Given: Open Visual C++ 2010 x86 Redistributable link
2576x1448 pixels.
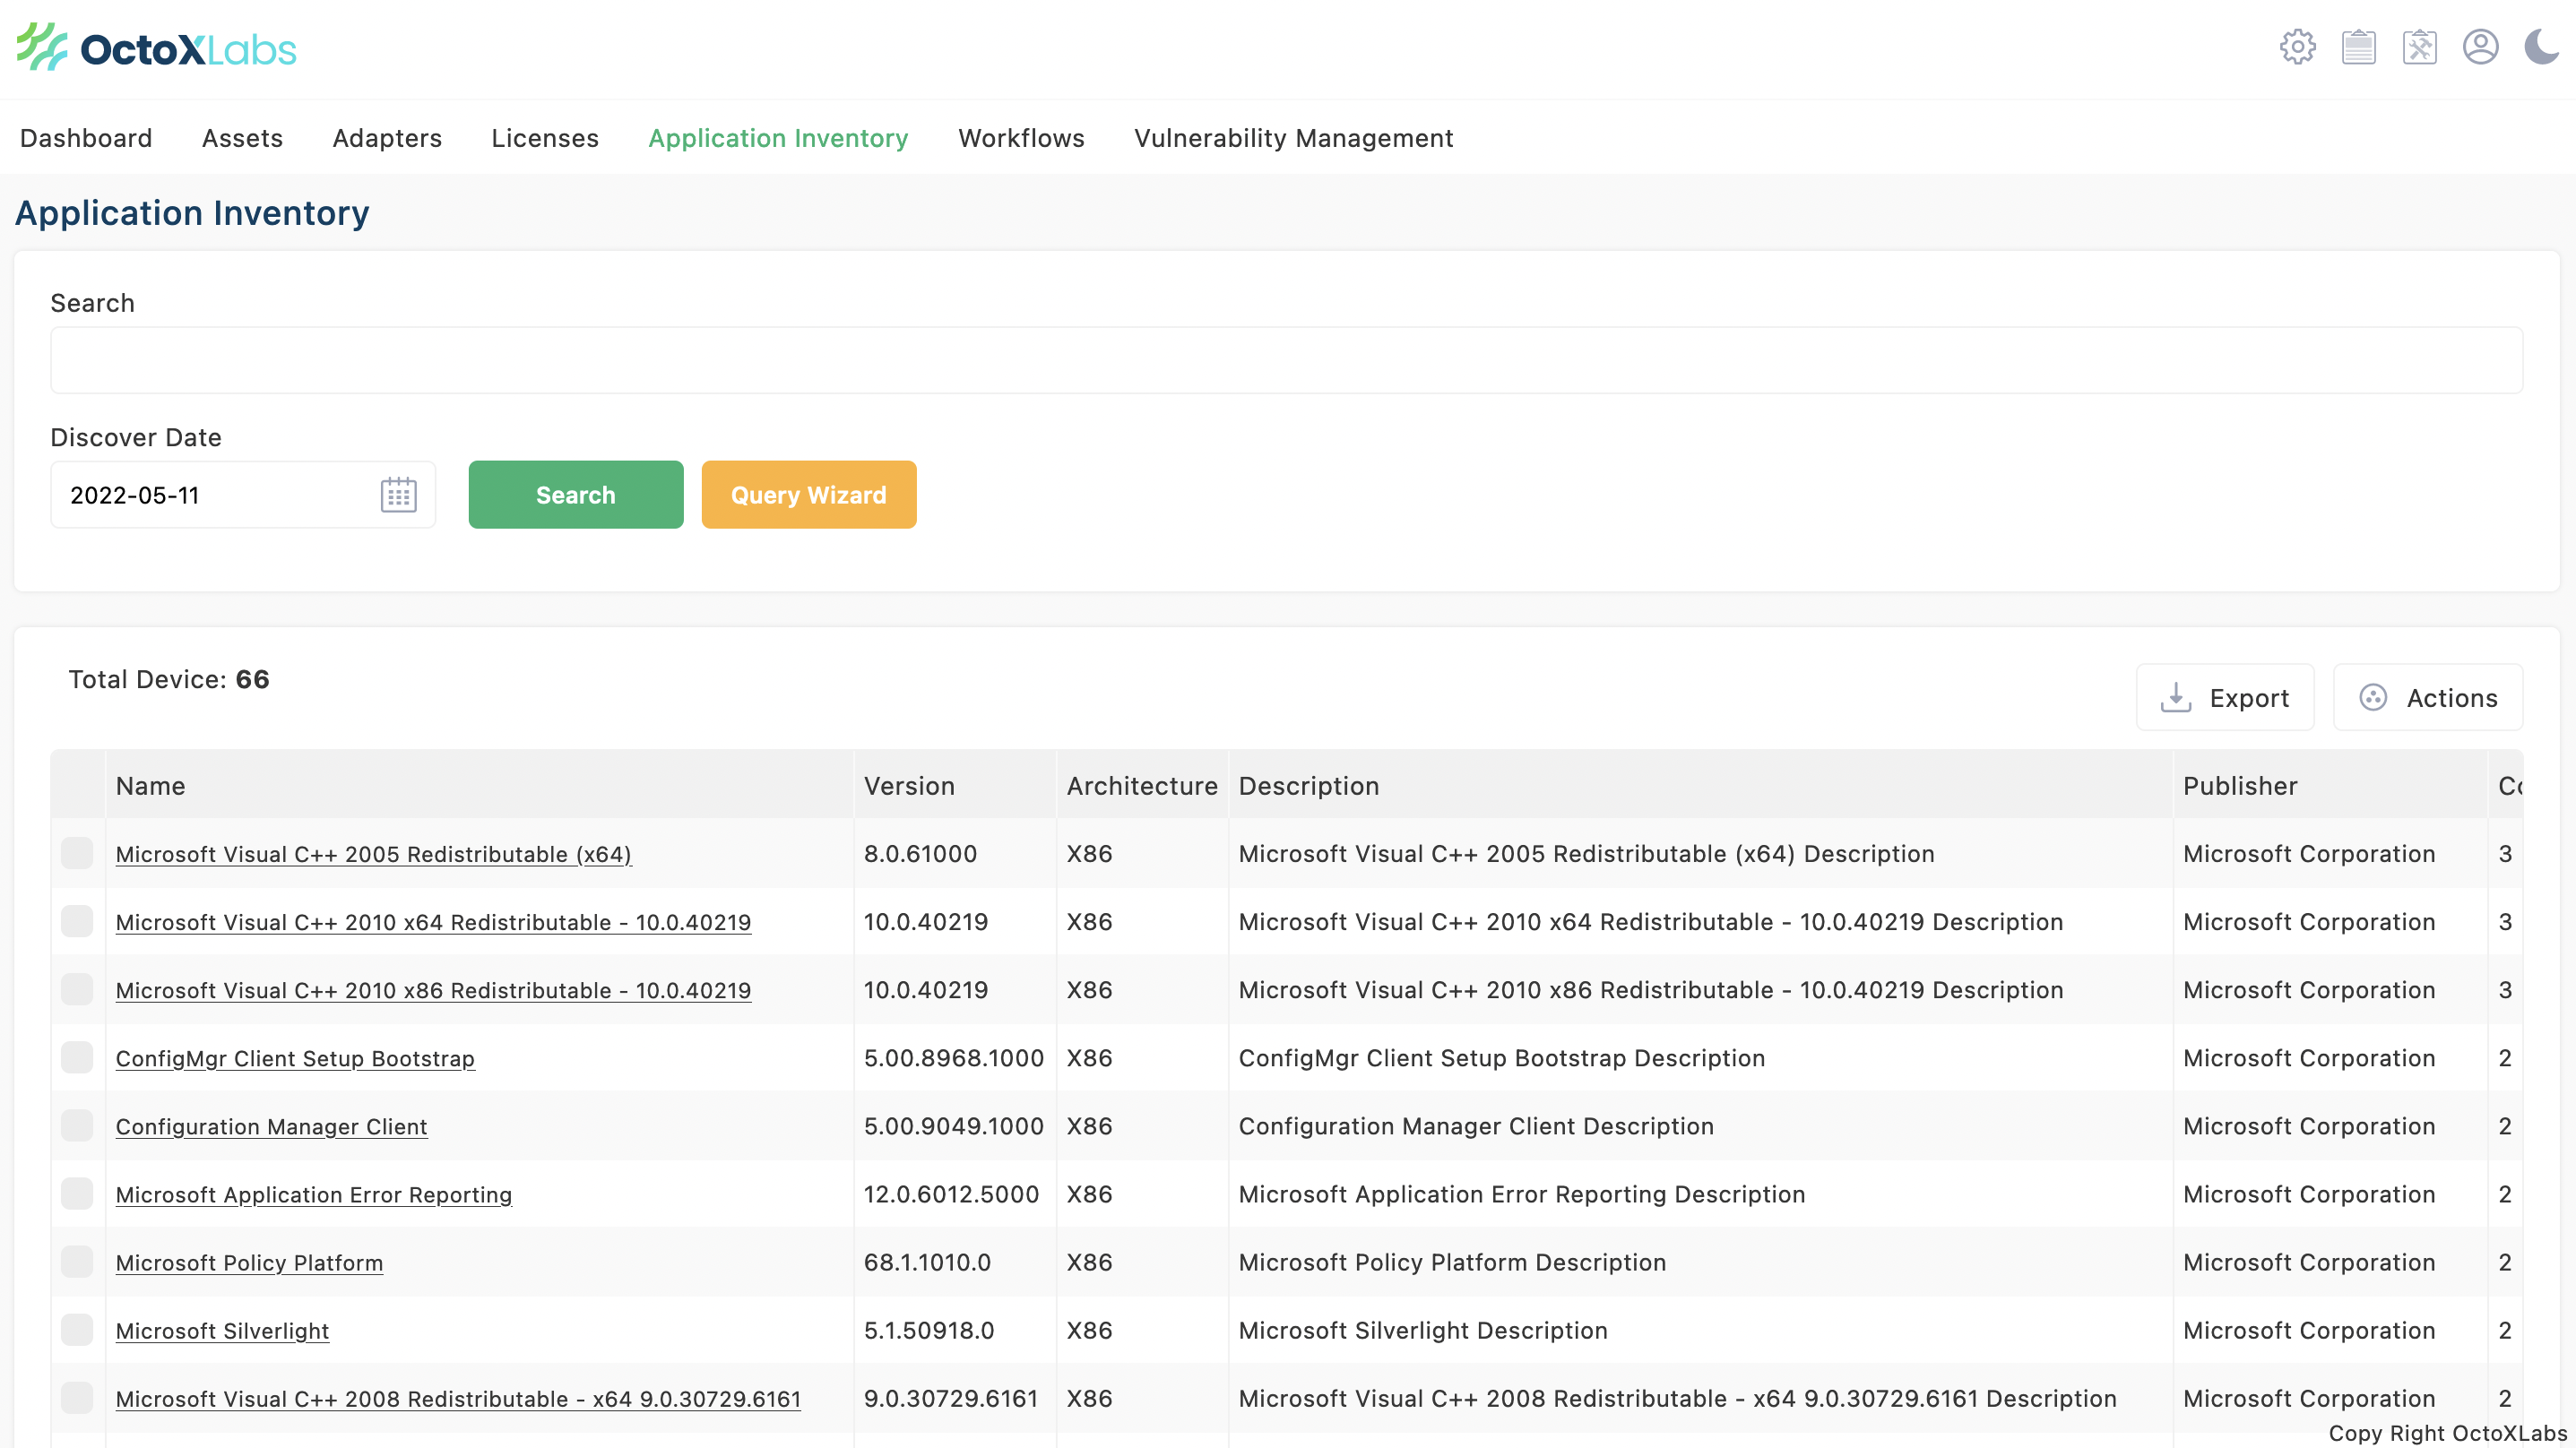Looking at the screenshot, I should click(433, 990).
